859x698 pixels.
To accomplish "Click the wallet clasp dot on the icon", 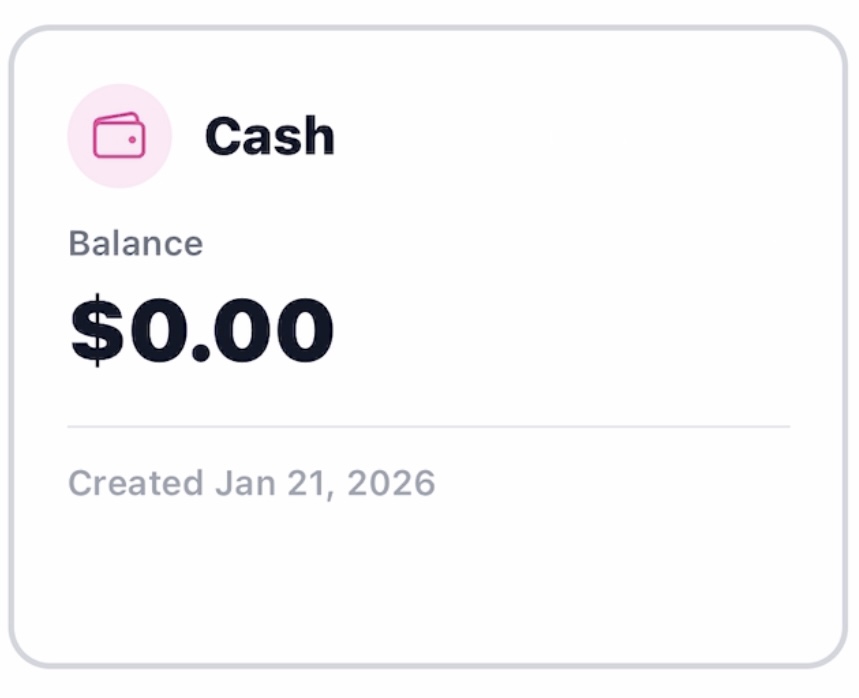I will click(135, 142).
